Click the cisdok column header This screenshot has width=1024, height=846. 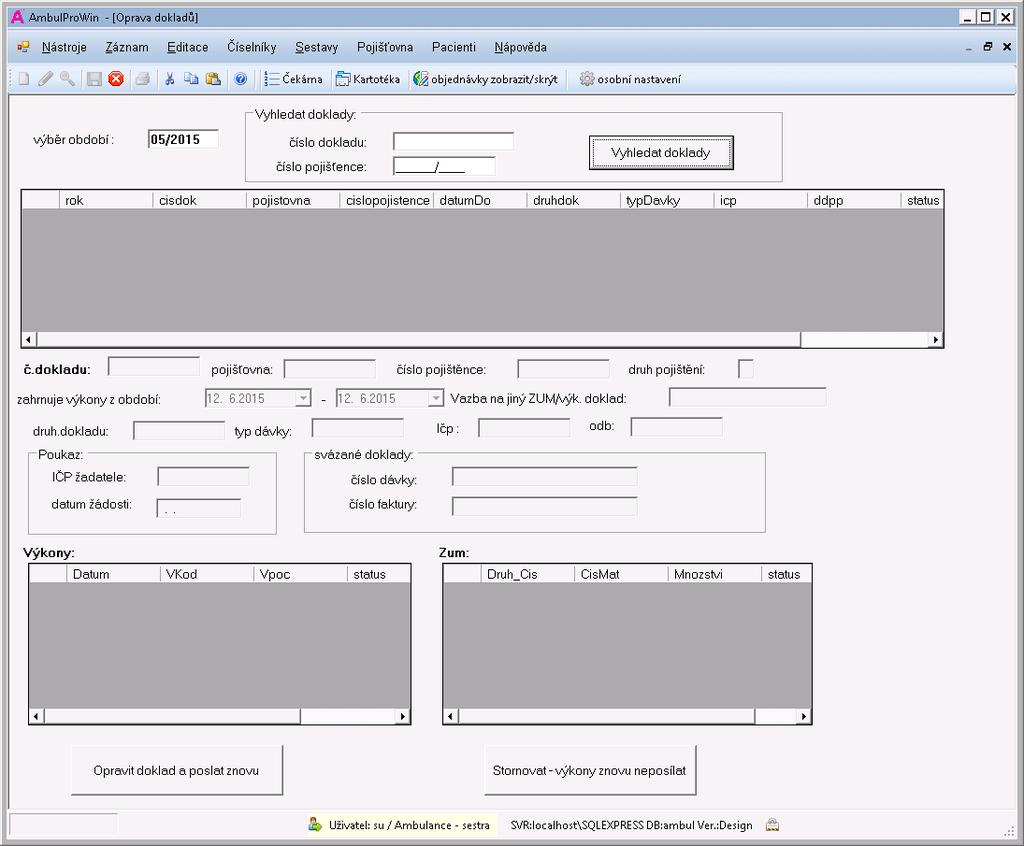(199, 201)
